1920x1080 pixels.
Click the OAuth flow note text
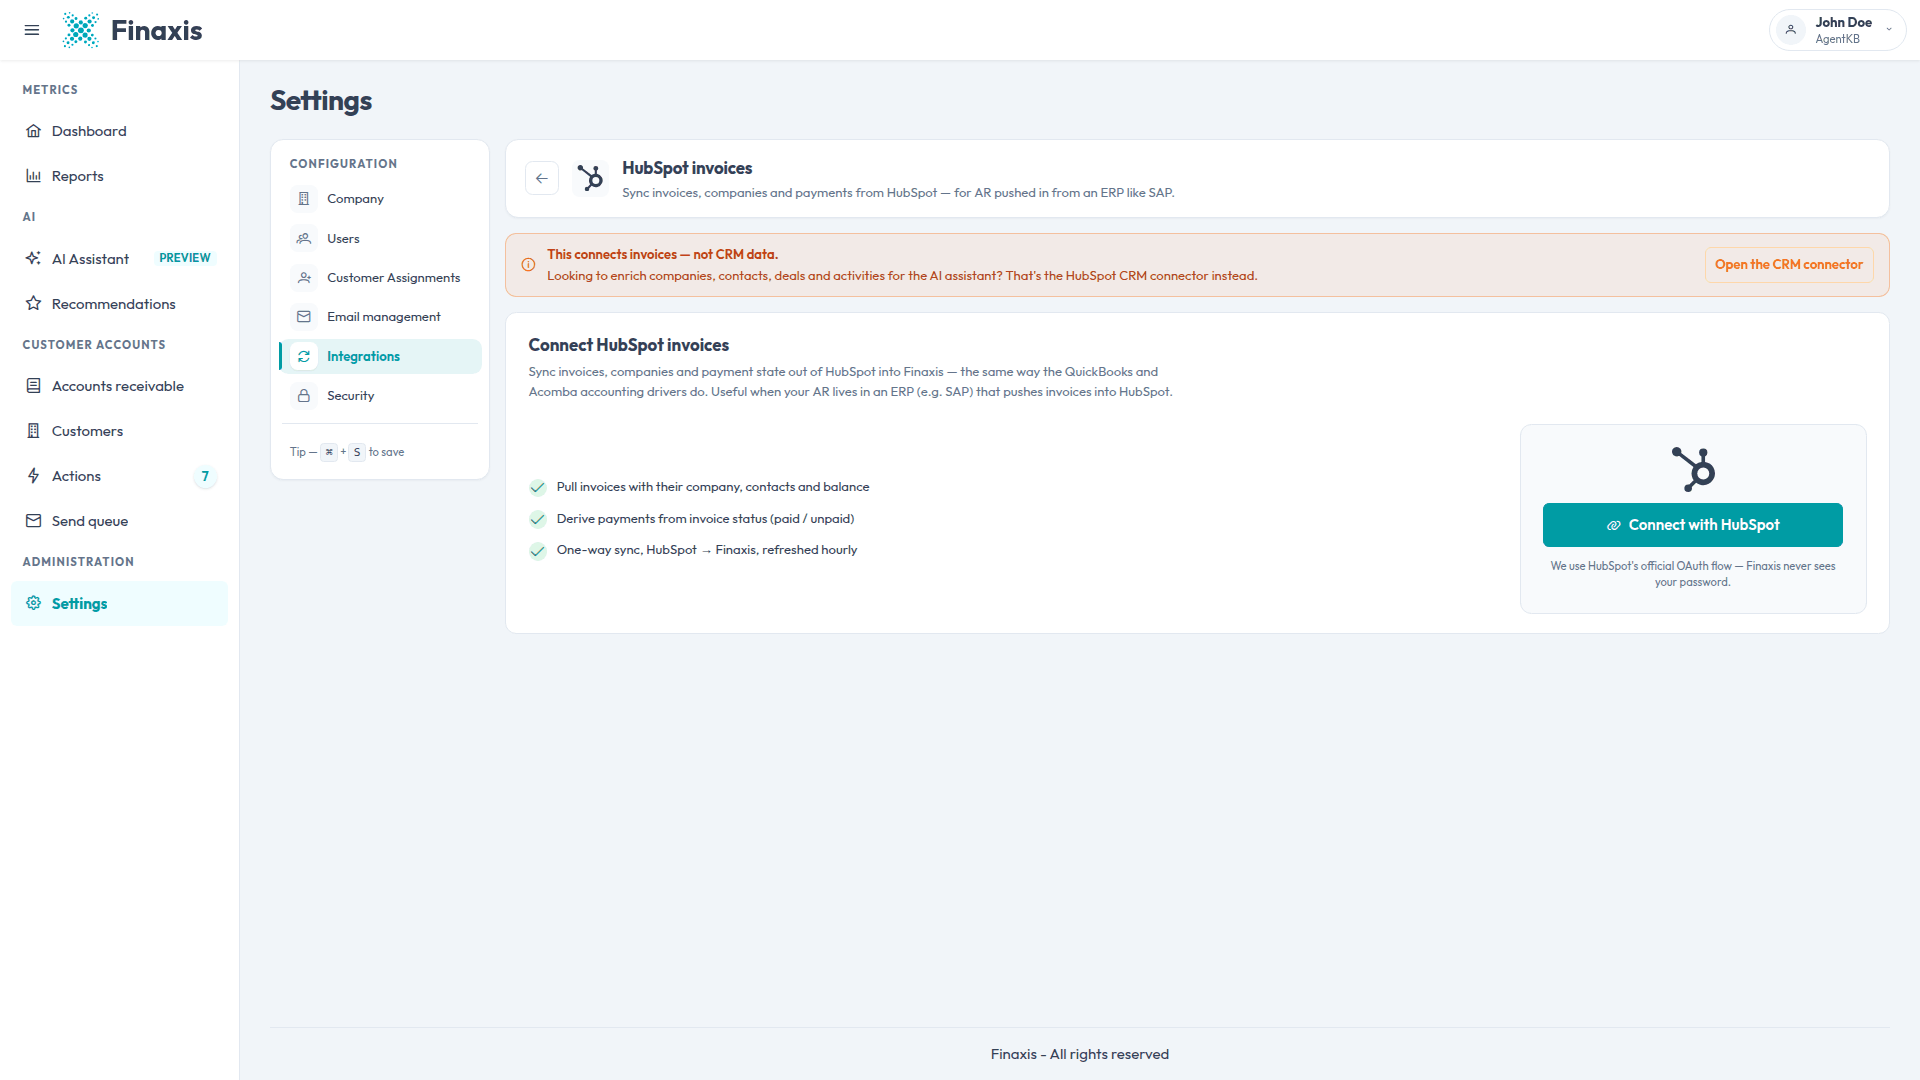(1692, 574)
